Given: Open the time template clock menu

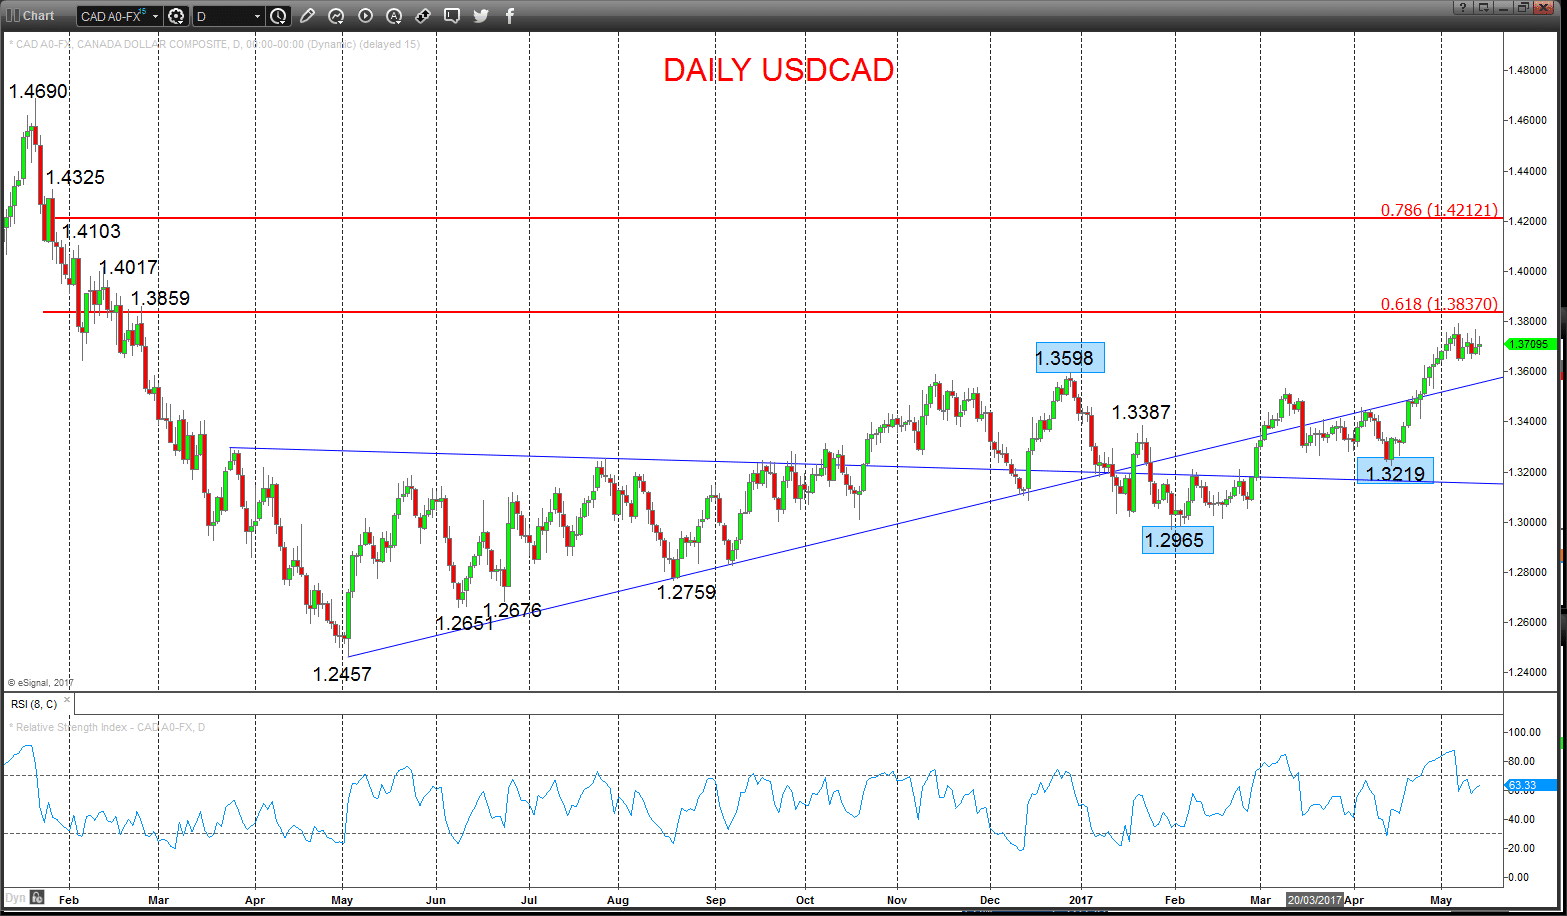Looking at the screenshot, I should coord(278,16).
